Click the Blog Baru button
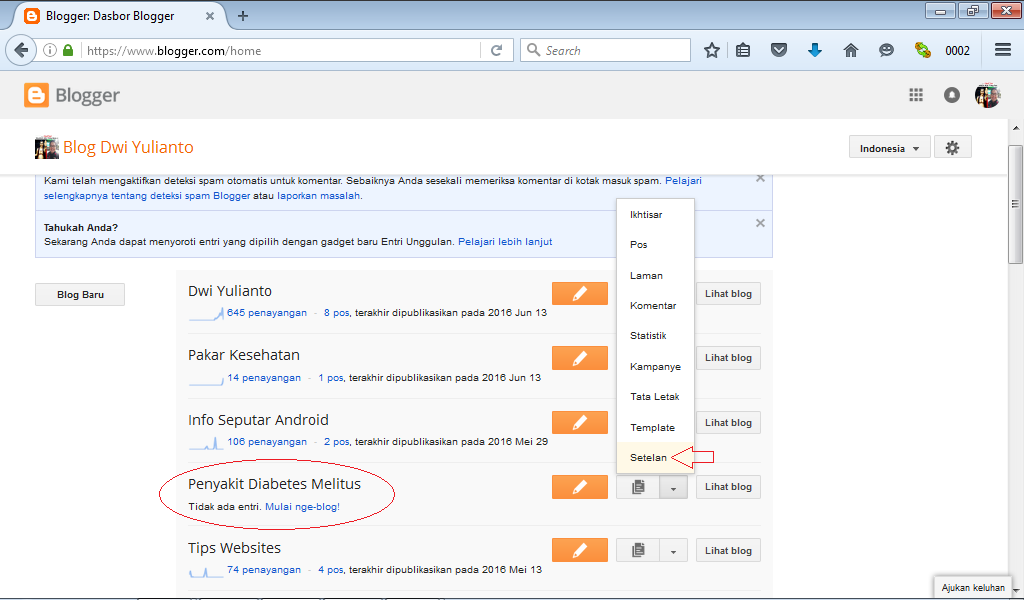The width and height of the screenshot is (1024, 600). (80, 294)
